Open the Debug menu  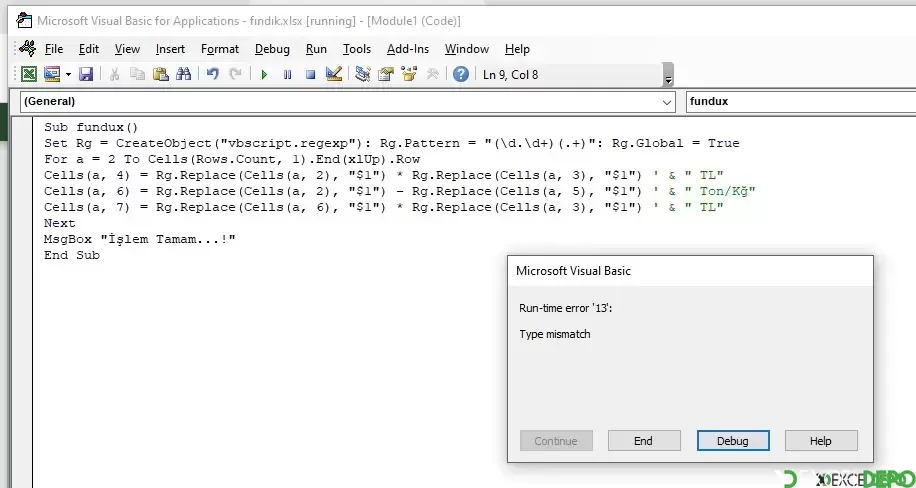coord(272,49)
